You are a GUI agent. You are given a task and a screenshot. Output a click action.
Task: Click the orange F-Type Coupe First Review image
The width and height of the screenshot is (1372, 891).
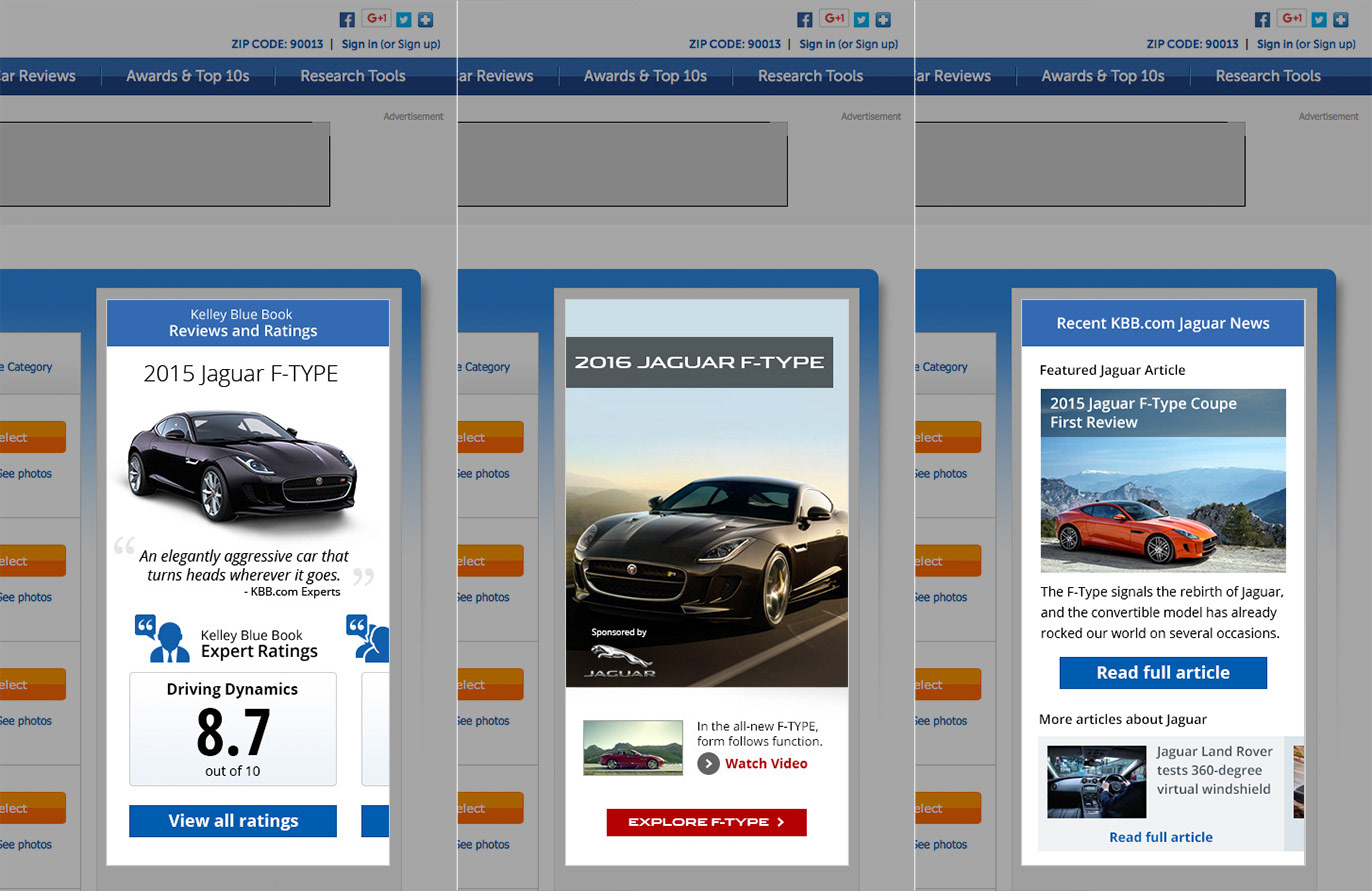pos(1163,480)
